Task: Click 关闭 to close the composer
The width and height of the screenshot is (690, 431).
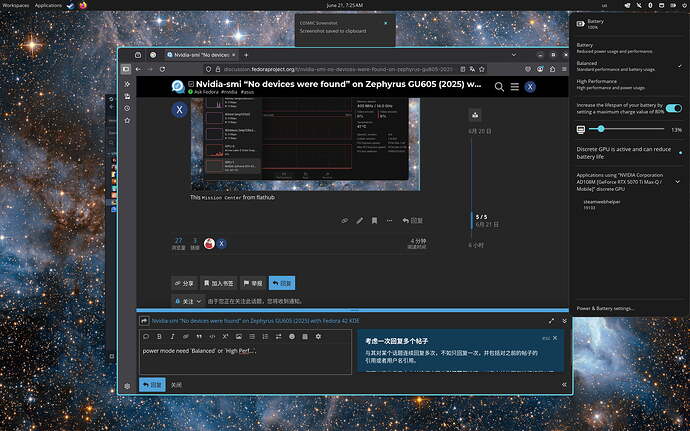Action: point(176,385)
